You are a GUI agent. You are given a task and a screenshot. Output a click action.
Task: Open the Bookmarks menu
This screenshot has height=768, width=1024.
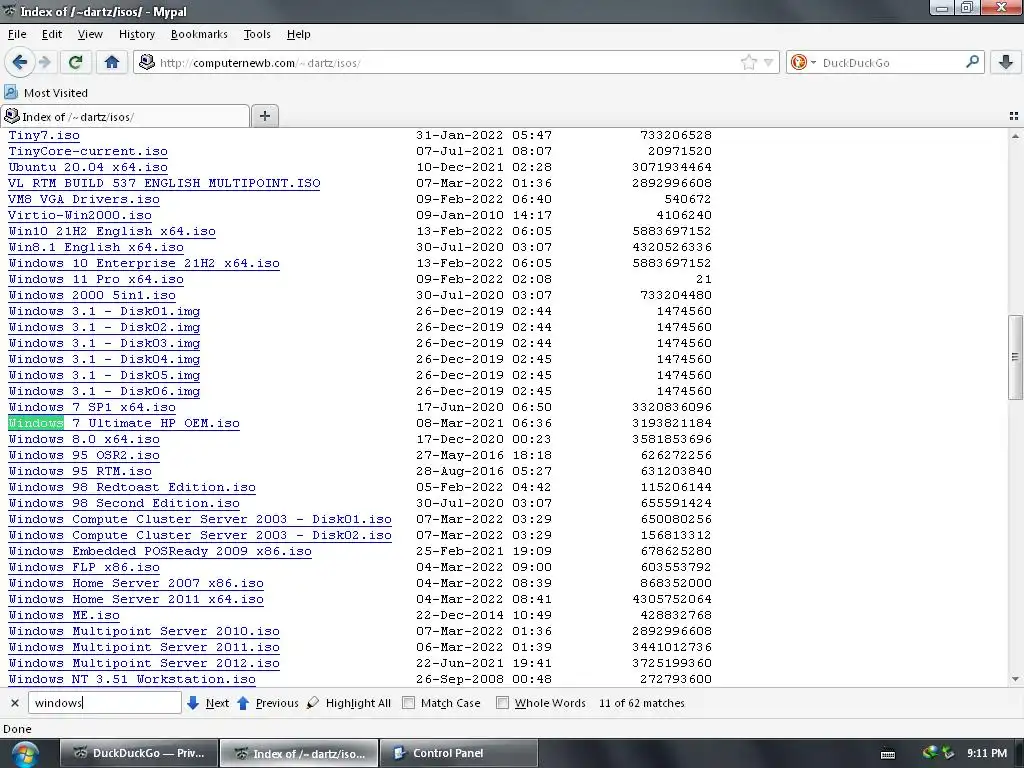(199, 34)
